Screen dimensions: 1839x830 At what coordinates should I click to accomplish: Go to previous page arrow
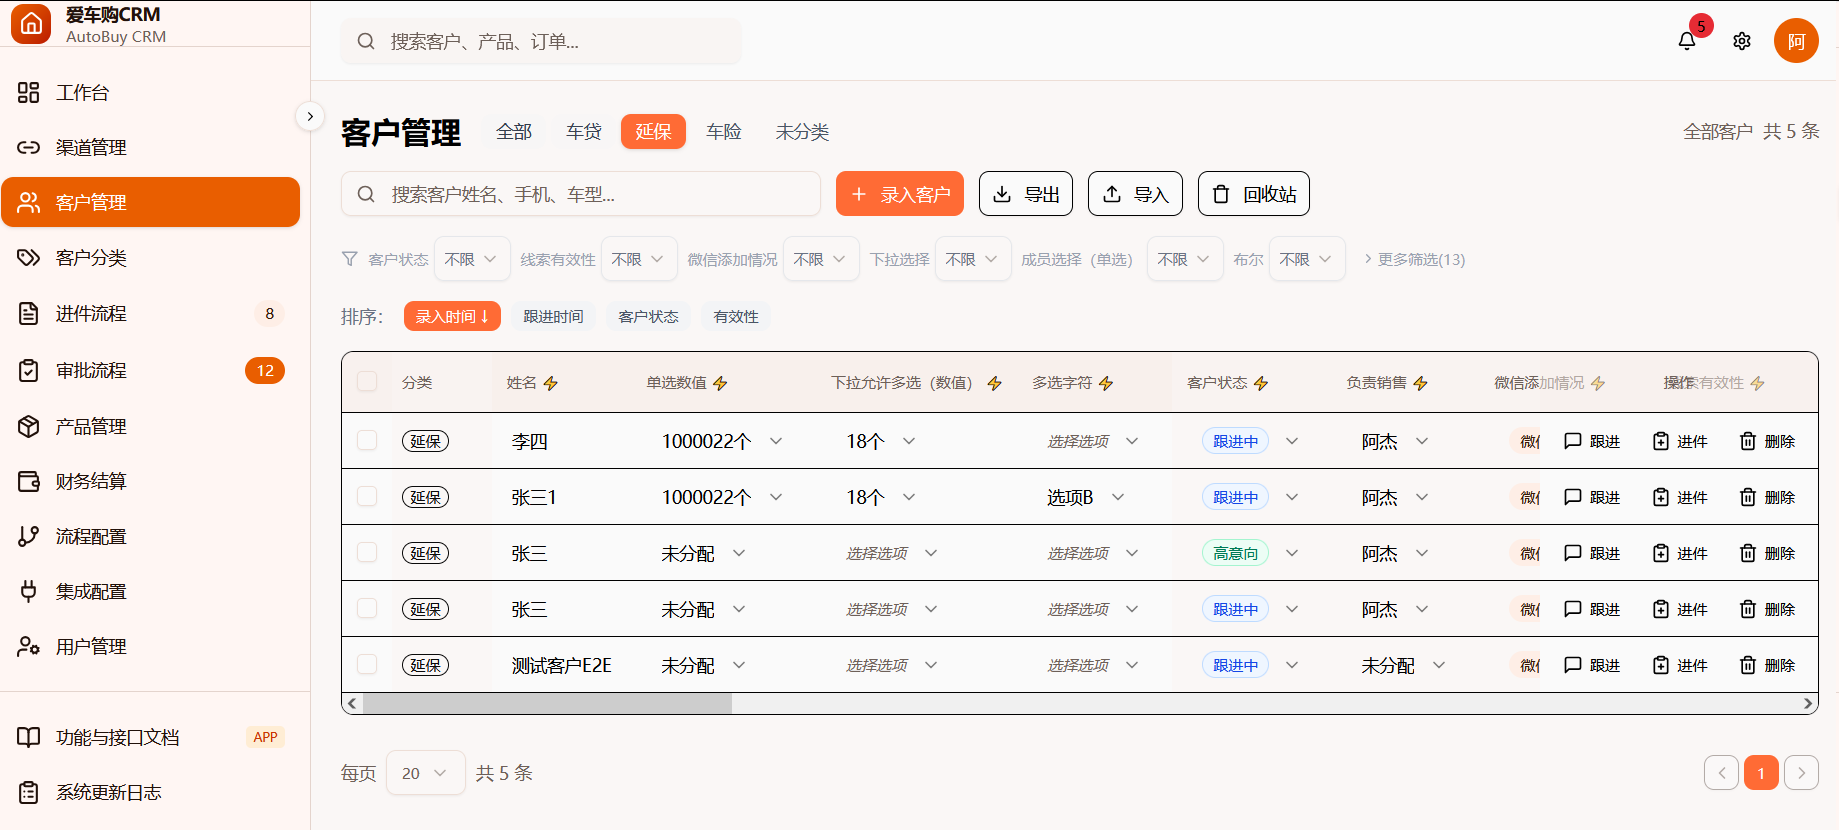point(1721,773)
